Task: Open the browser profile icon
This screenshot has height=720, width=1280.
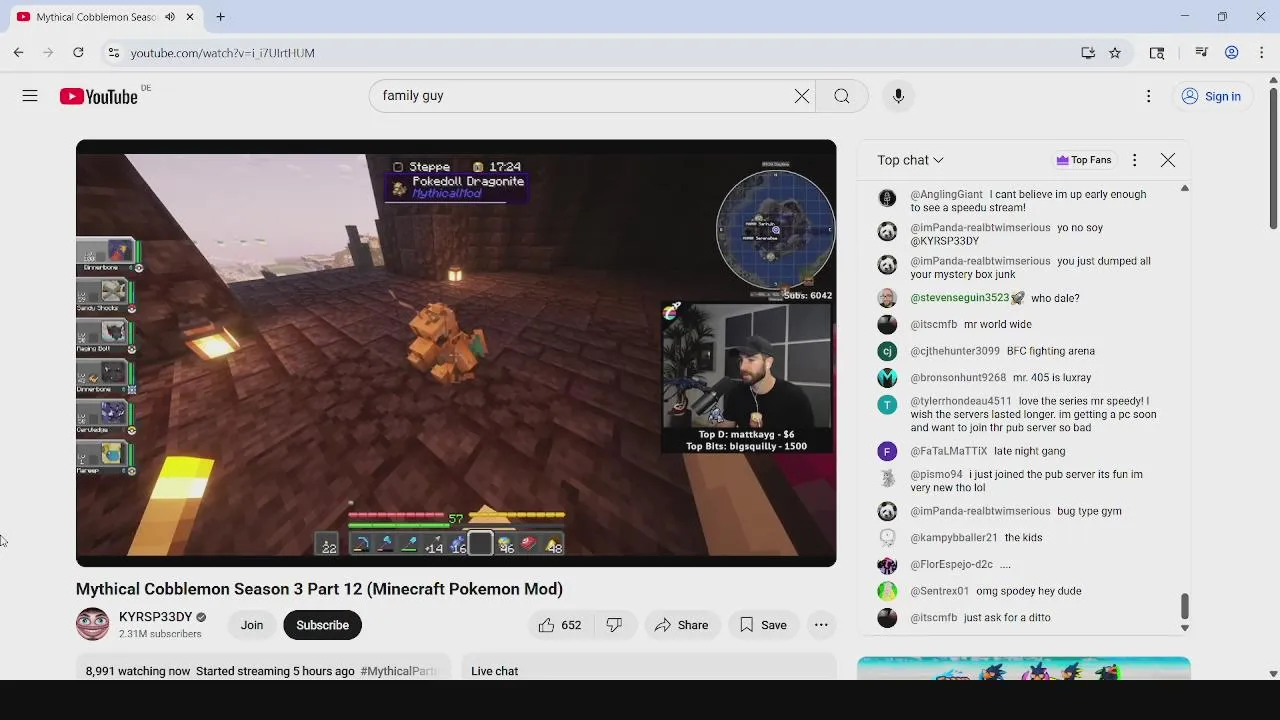Action: pyautogui.click(x=1232, y=53)
